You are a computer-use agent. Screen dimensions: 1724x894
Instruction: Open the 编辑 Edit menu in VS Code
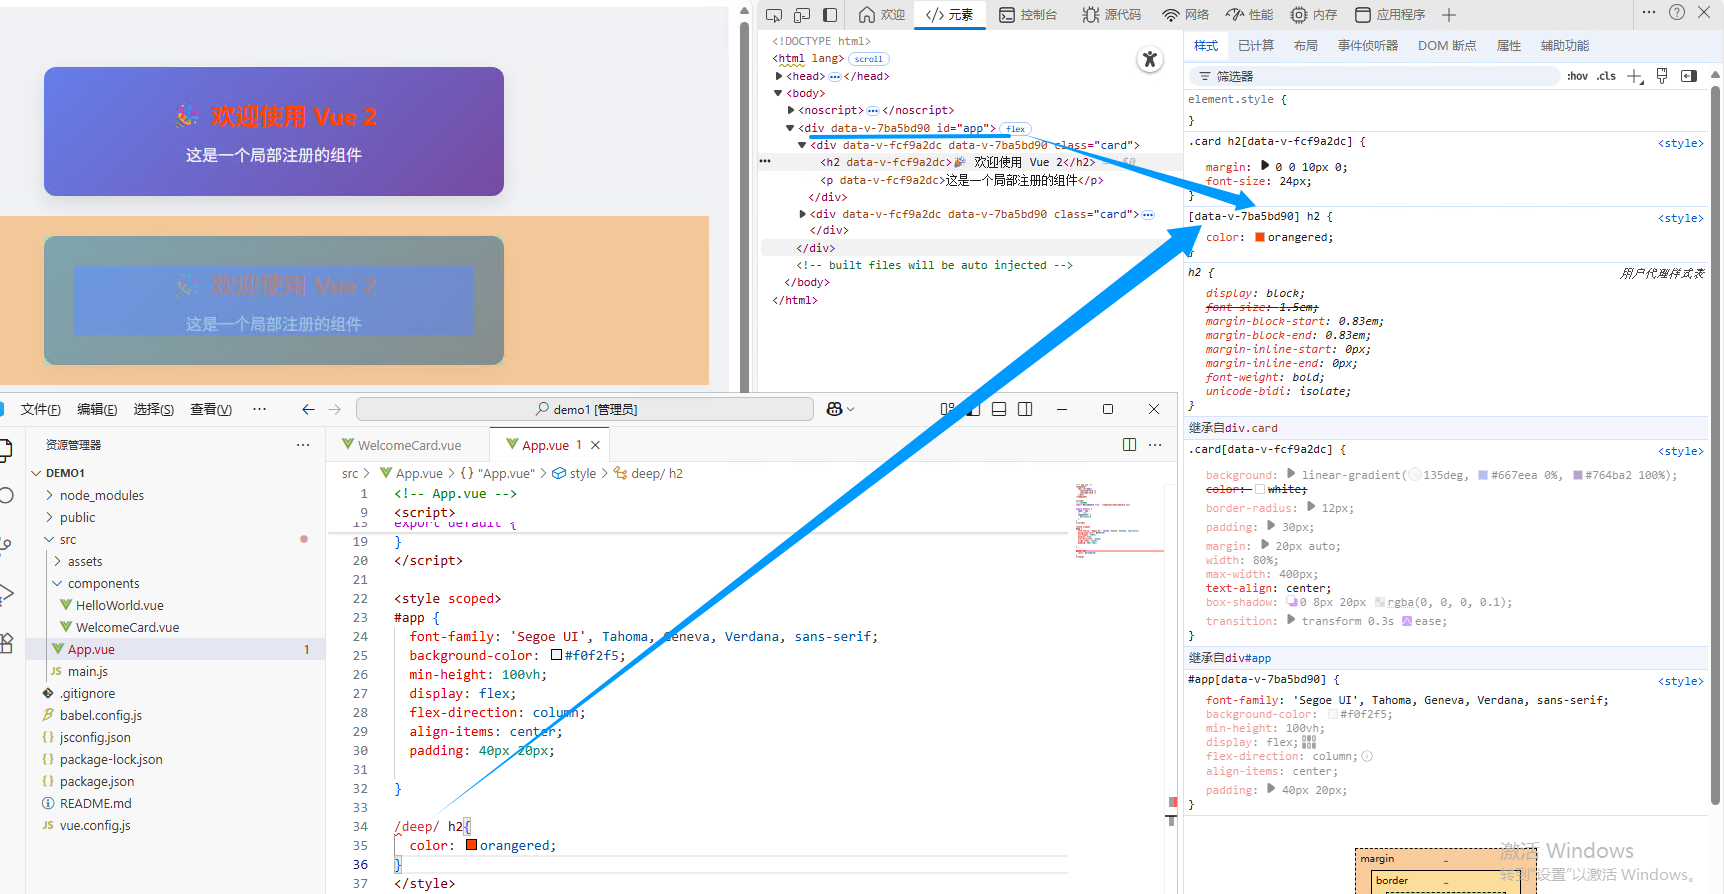point(97,409)
